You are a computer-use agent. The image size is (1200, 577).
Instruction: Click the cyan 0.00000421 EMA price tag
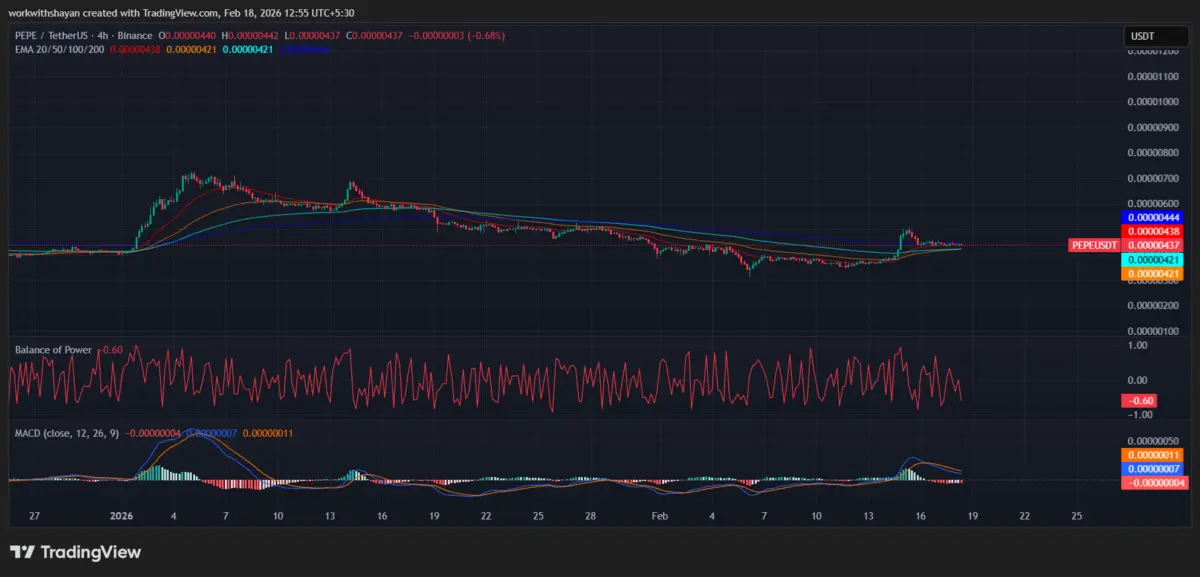tap(1154, 259)
